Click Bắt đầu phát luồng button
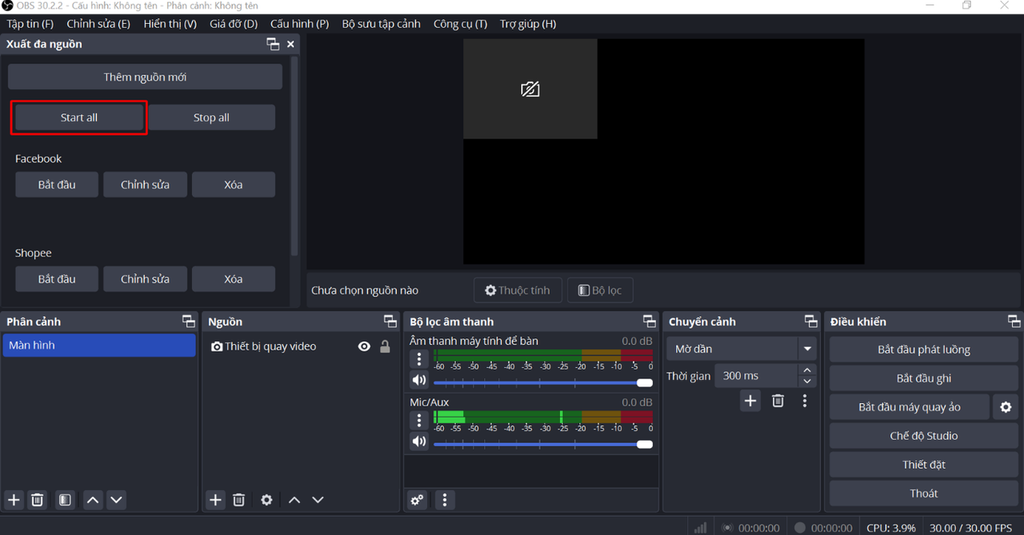This screenshot has width=1024, height=535. [x=923, y=349]
